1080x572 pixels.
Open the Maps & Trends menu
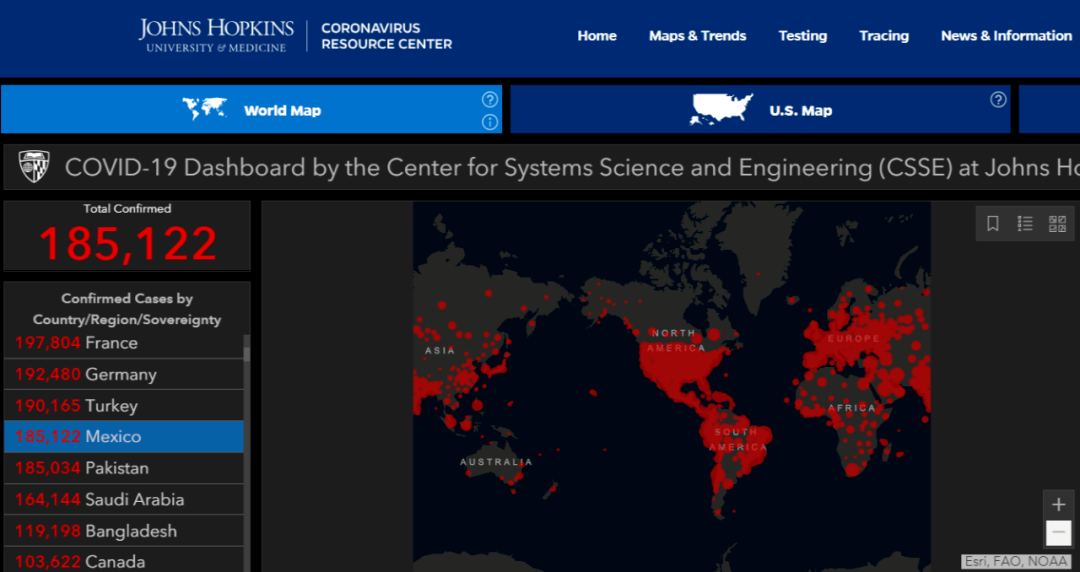tap(698, 36)
